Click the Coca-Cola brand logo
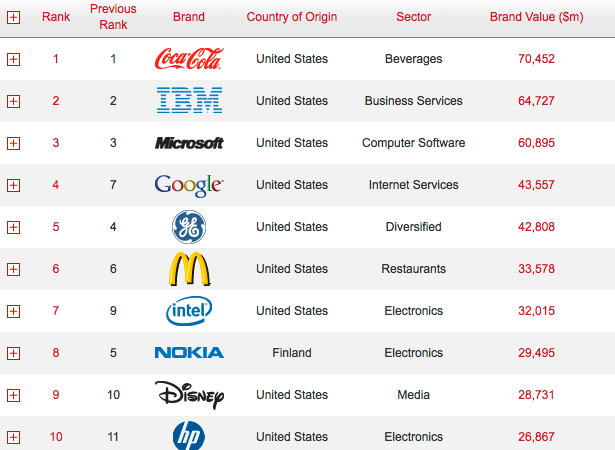Screen dimensions: 615x450 coord(189,58)
